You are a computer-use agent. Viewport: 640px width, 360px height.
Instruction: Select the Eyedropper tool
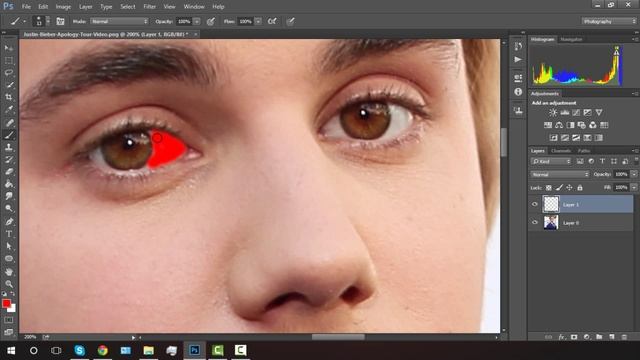(x=9, y=109)
